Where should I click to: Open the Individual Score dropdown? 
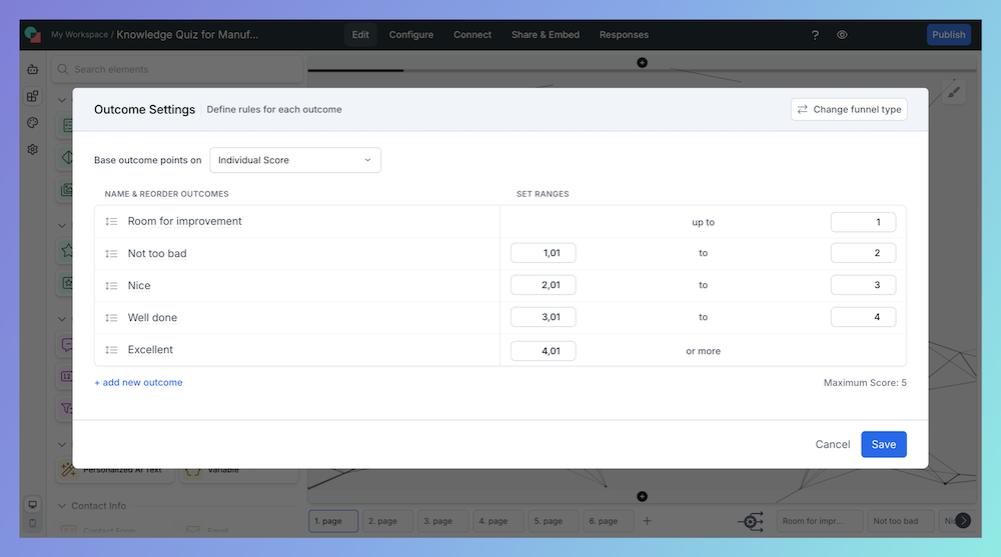click(x=295, y=160)
